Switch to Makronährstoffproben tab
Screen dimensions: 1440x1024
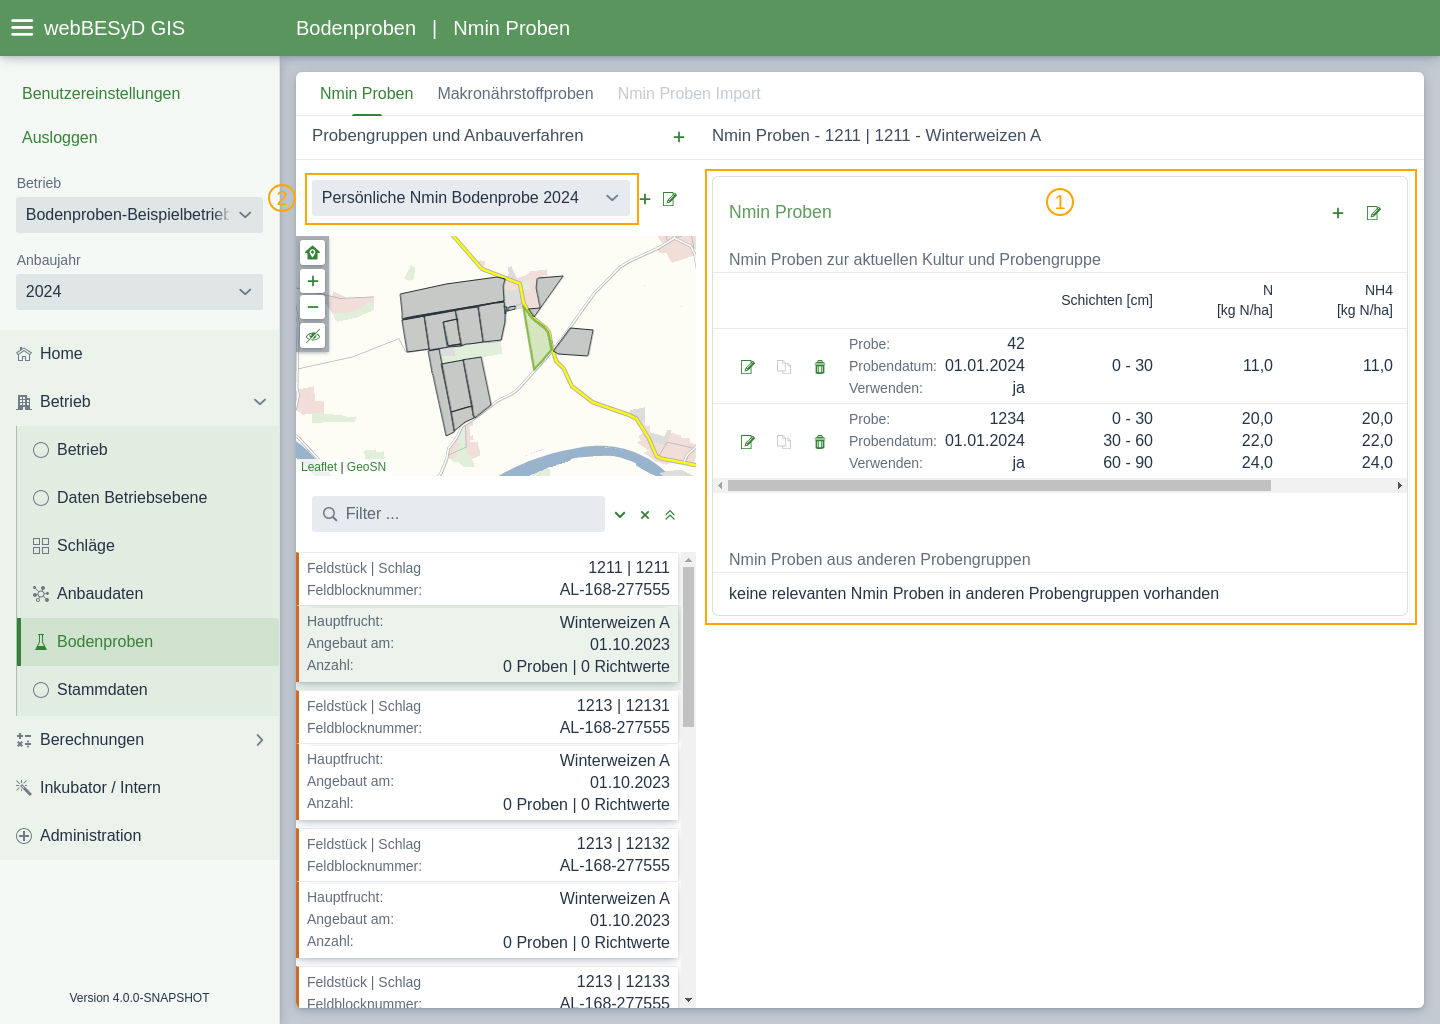tap(515, 94)
